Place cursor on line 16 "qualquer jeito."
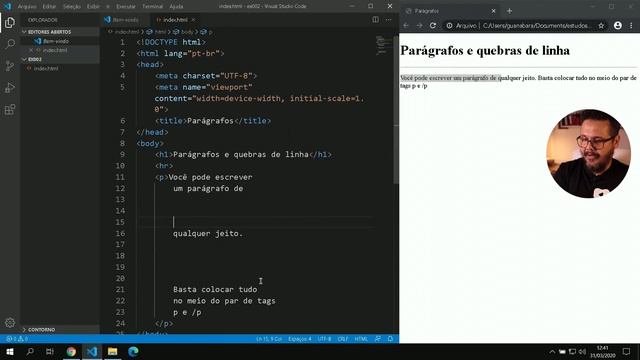The image size is (640, 360). pos(208,233)
